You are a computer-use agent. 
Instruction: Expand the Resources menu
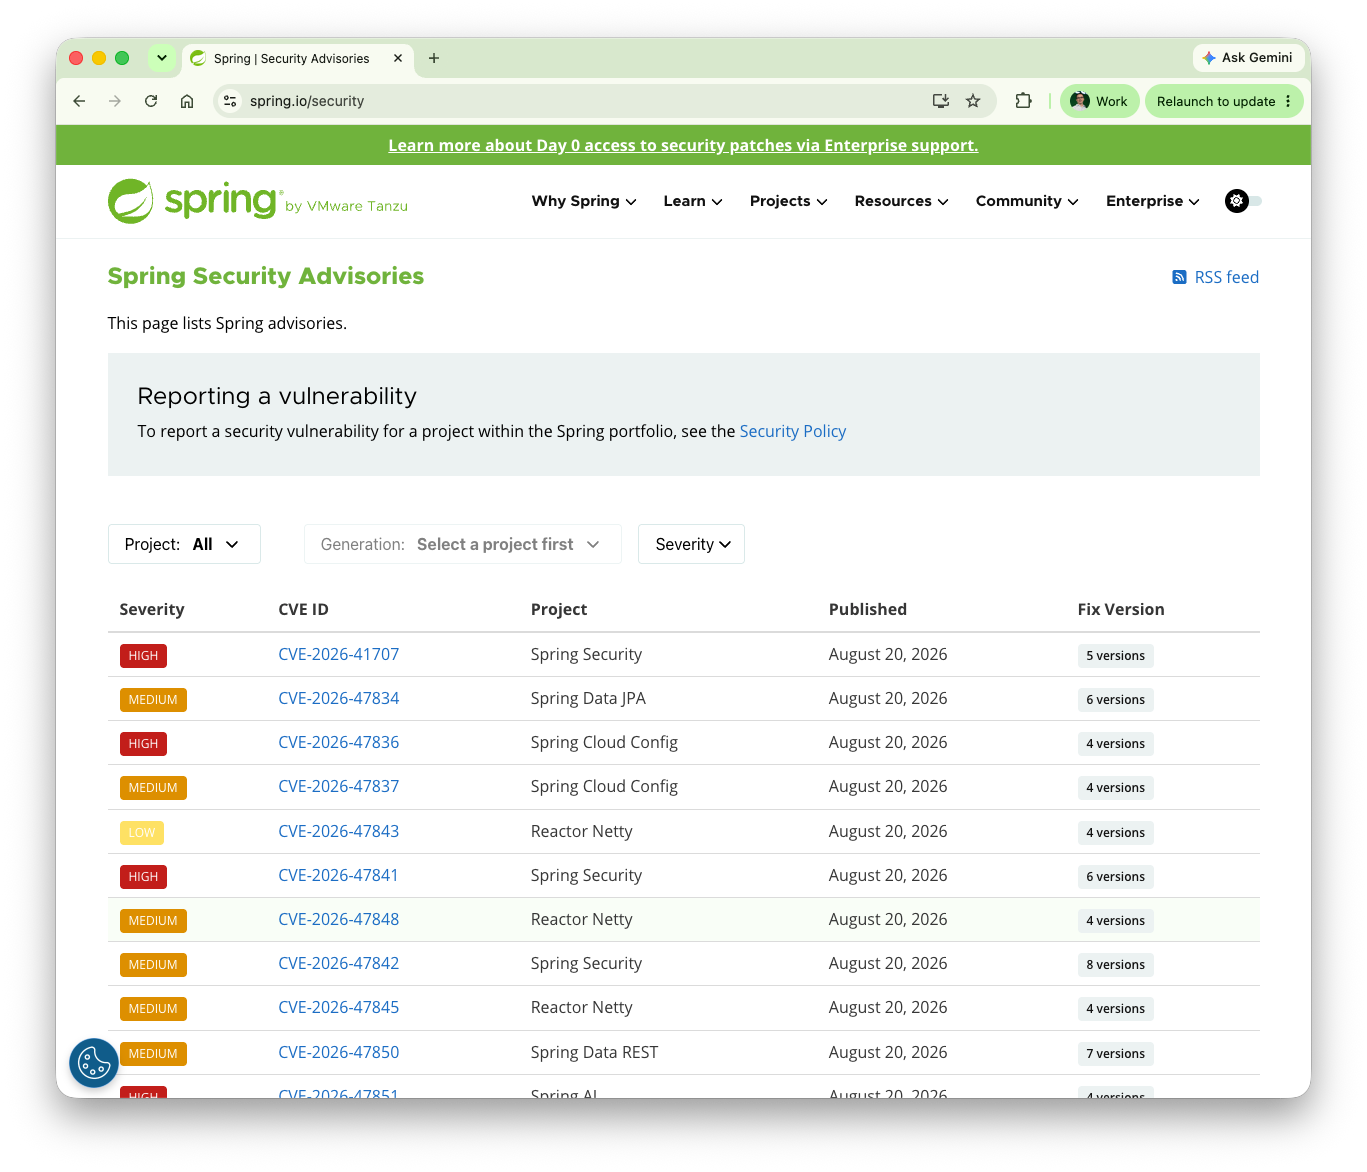point(901,201)
